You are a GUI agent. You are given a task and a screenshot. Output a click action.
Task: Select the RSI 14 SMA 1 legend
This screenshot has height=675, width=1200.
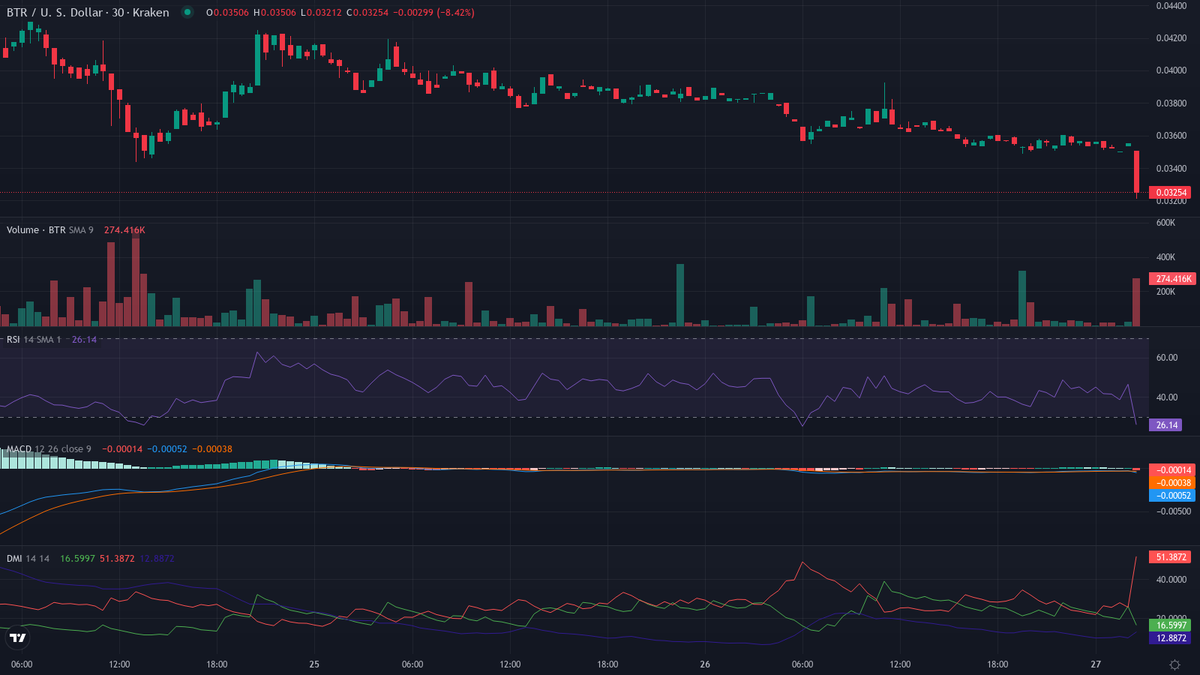35,340
